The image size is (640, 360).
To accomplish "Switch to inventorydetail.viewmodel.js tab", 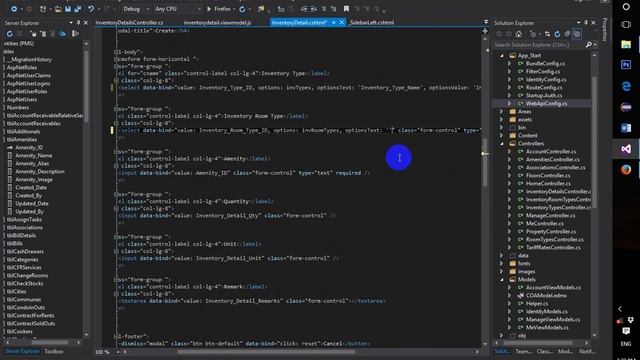I will click(x=217, y=22).
